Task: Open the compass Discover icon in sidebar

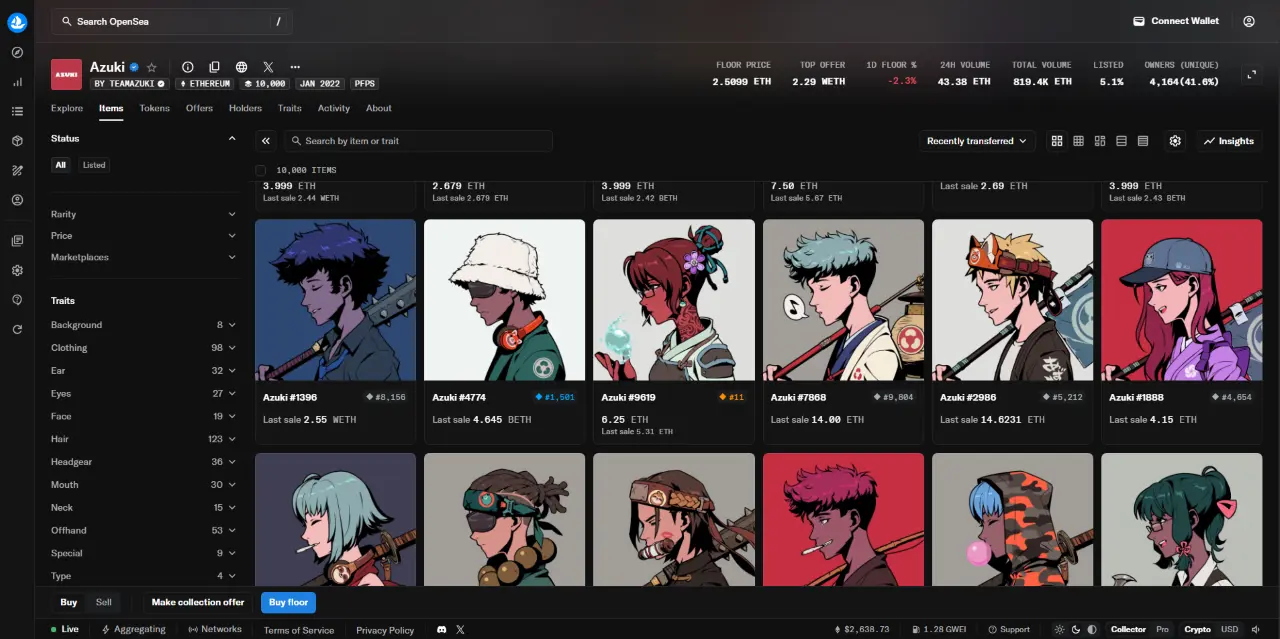Action: (x=17, y=52)
